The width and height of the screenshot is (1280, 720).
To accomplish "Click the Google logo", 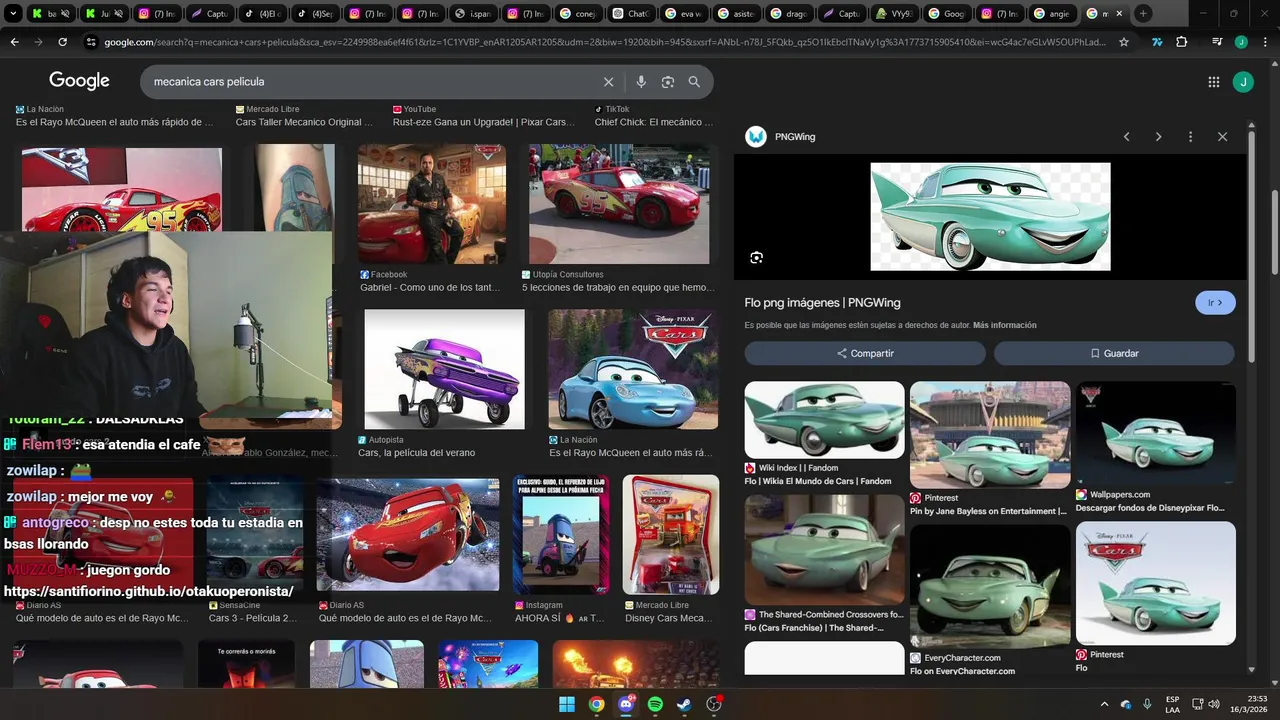I will coord(79,81).
